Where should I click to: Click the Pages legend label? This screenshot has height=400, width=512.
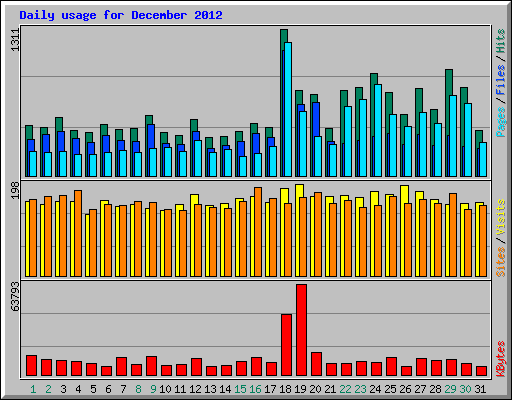point(501,122)
